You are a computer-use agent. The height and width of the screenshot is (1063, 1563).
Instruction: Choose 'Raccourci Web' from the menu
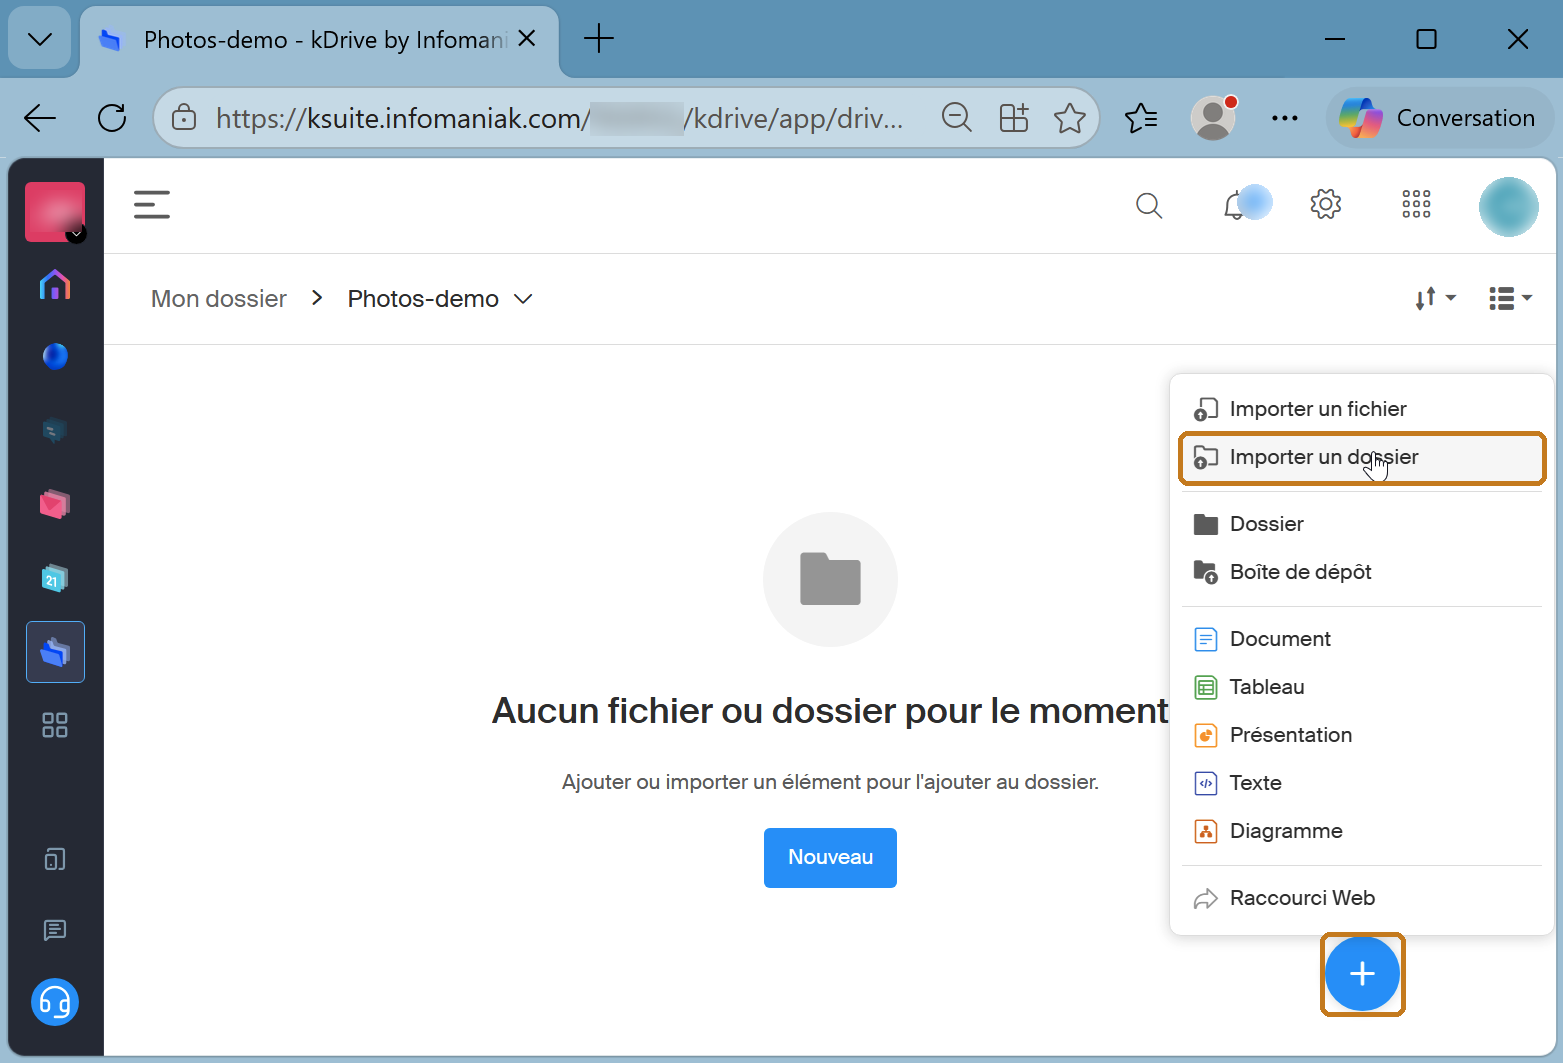coord(1362,898)
